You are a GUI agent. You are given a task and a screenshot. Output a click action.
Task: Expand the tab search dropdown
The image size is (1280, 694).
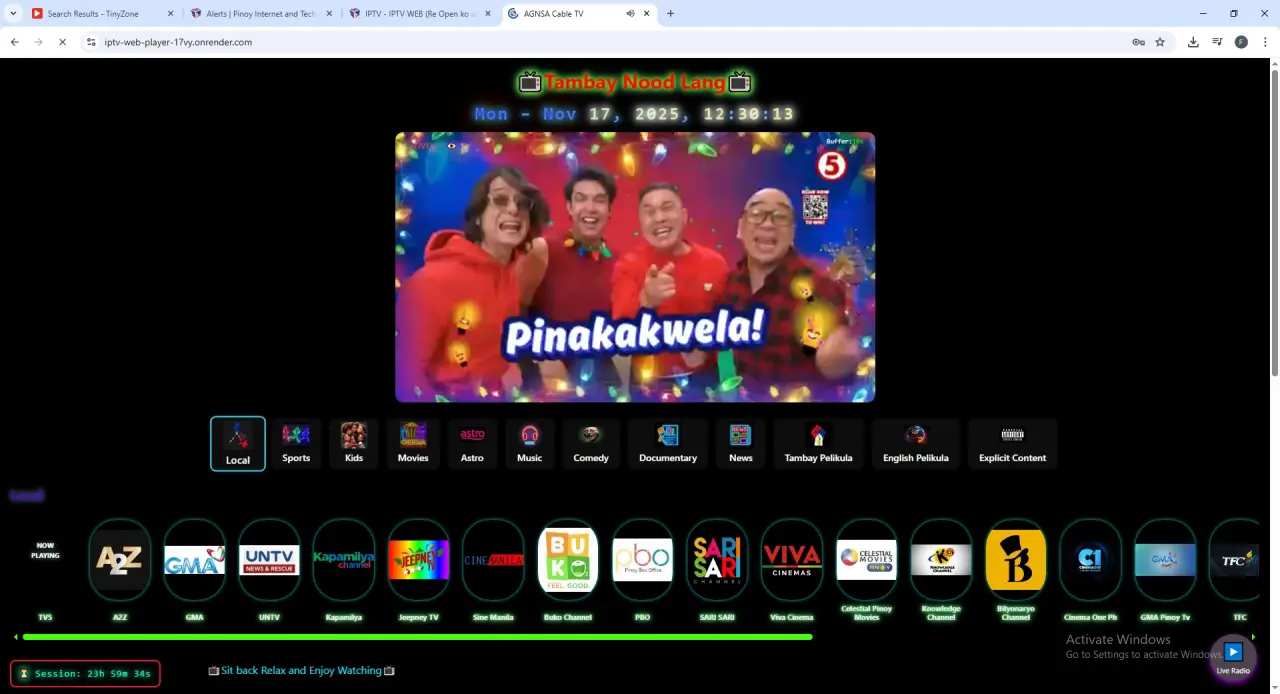pos(11,14)
